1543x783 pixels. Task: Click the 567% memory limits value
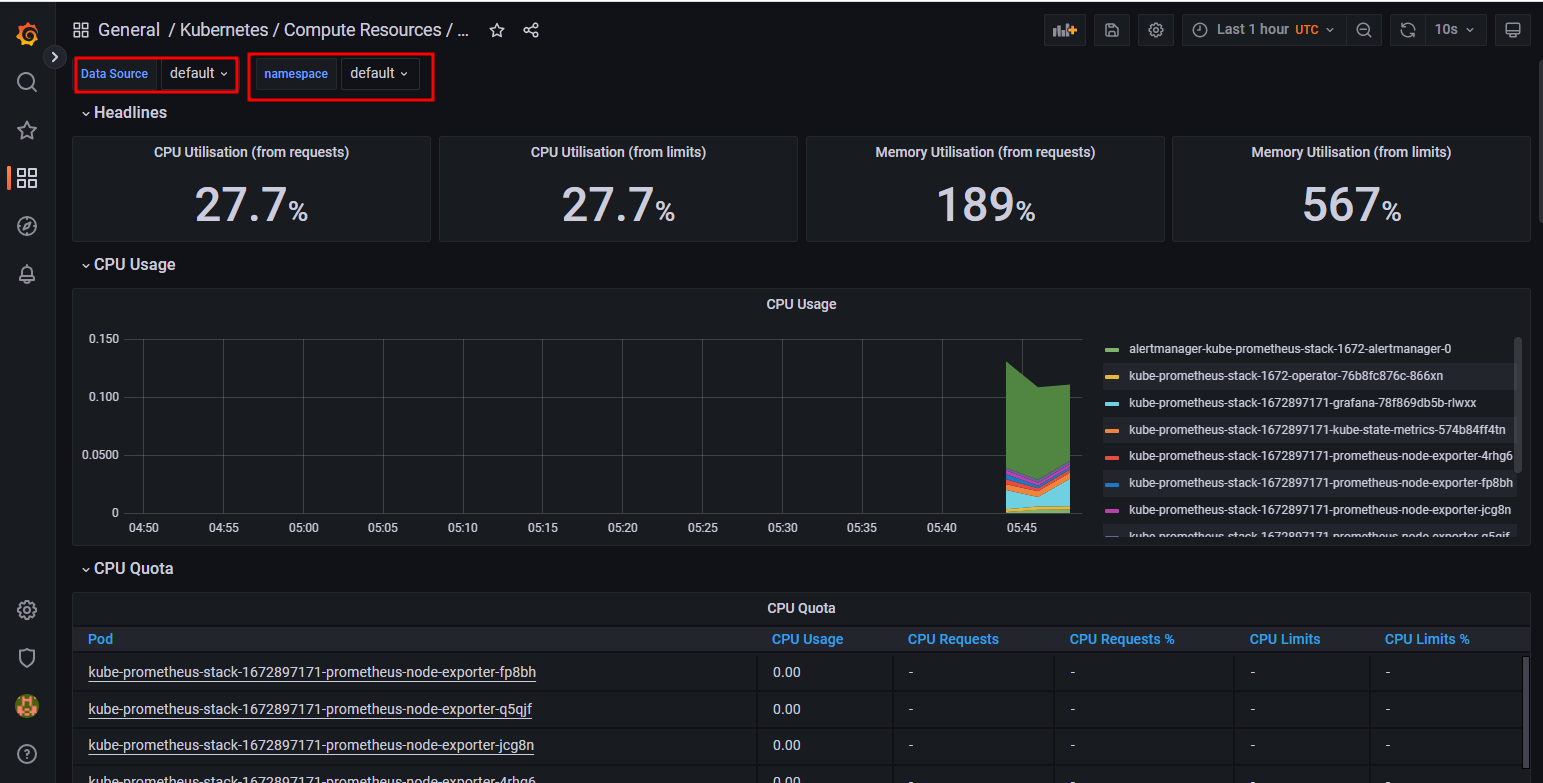pyautogui.click(x=1351, y=205)
